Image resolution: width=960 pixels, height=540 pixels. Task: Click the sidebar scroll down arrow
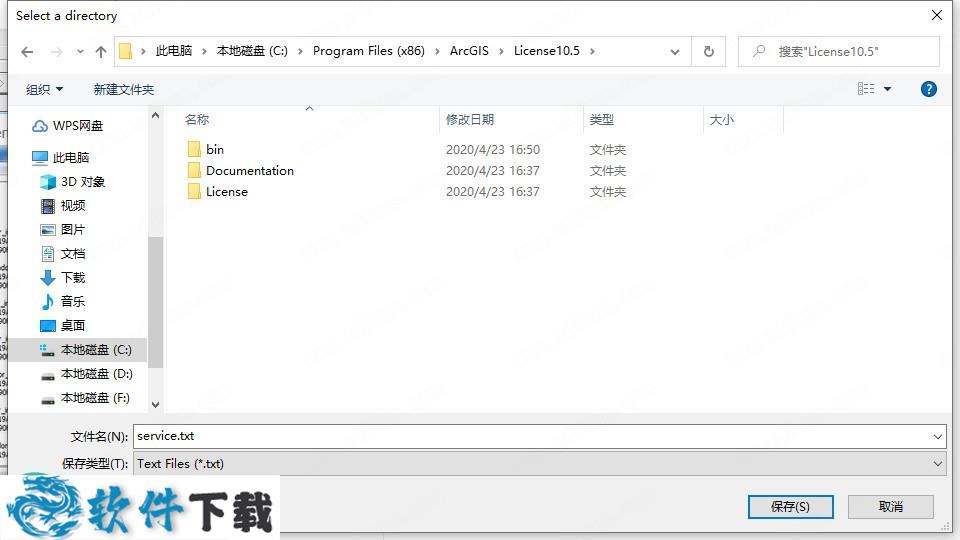pos(156,405)
